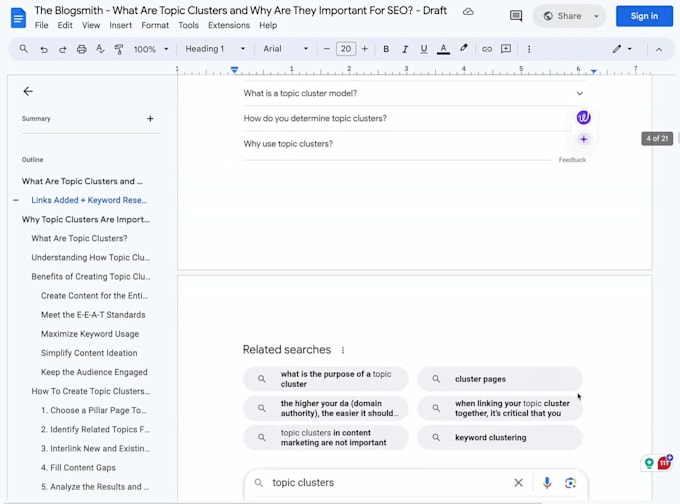This screenshot has height=504, width=680.
Task: Open the Help menu
Action: 268,25
